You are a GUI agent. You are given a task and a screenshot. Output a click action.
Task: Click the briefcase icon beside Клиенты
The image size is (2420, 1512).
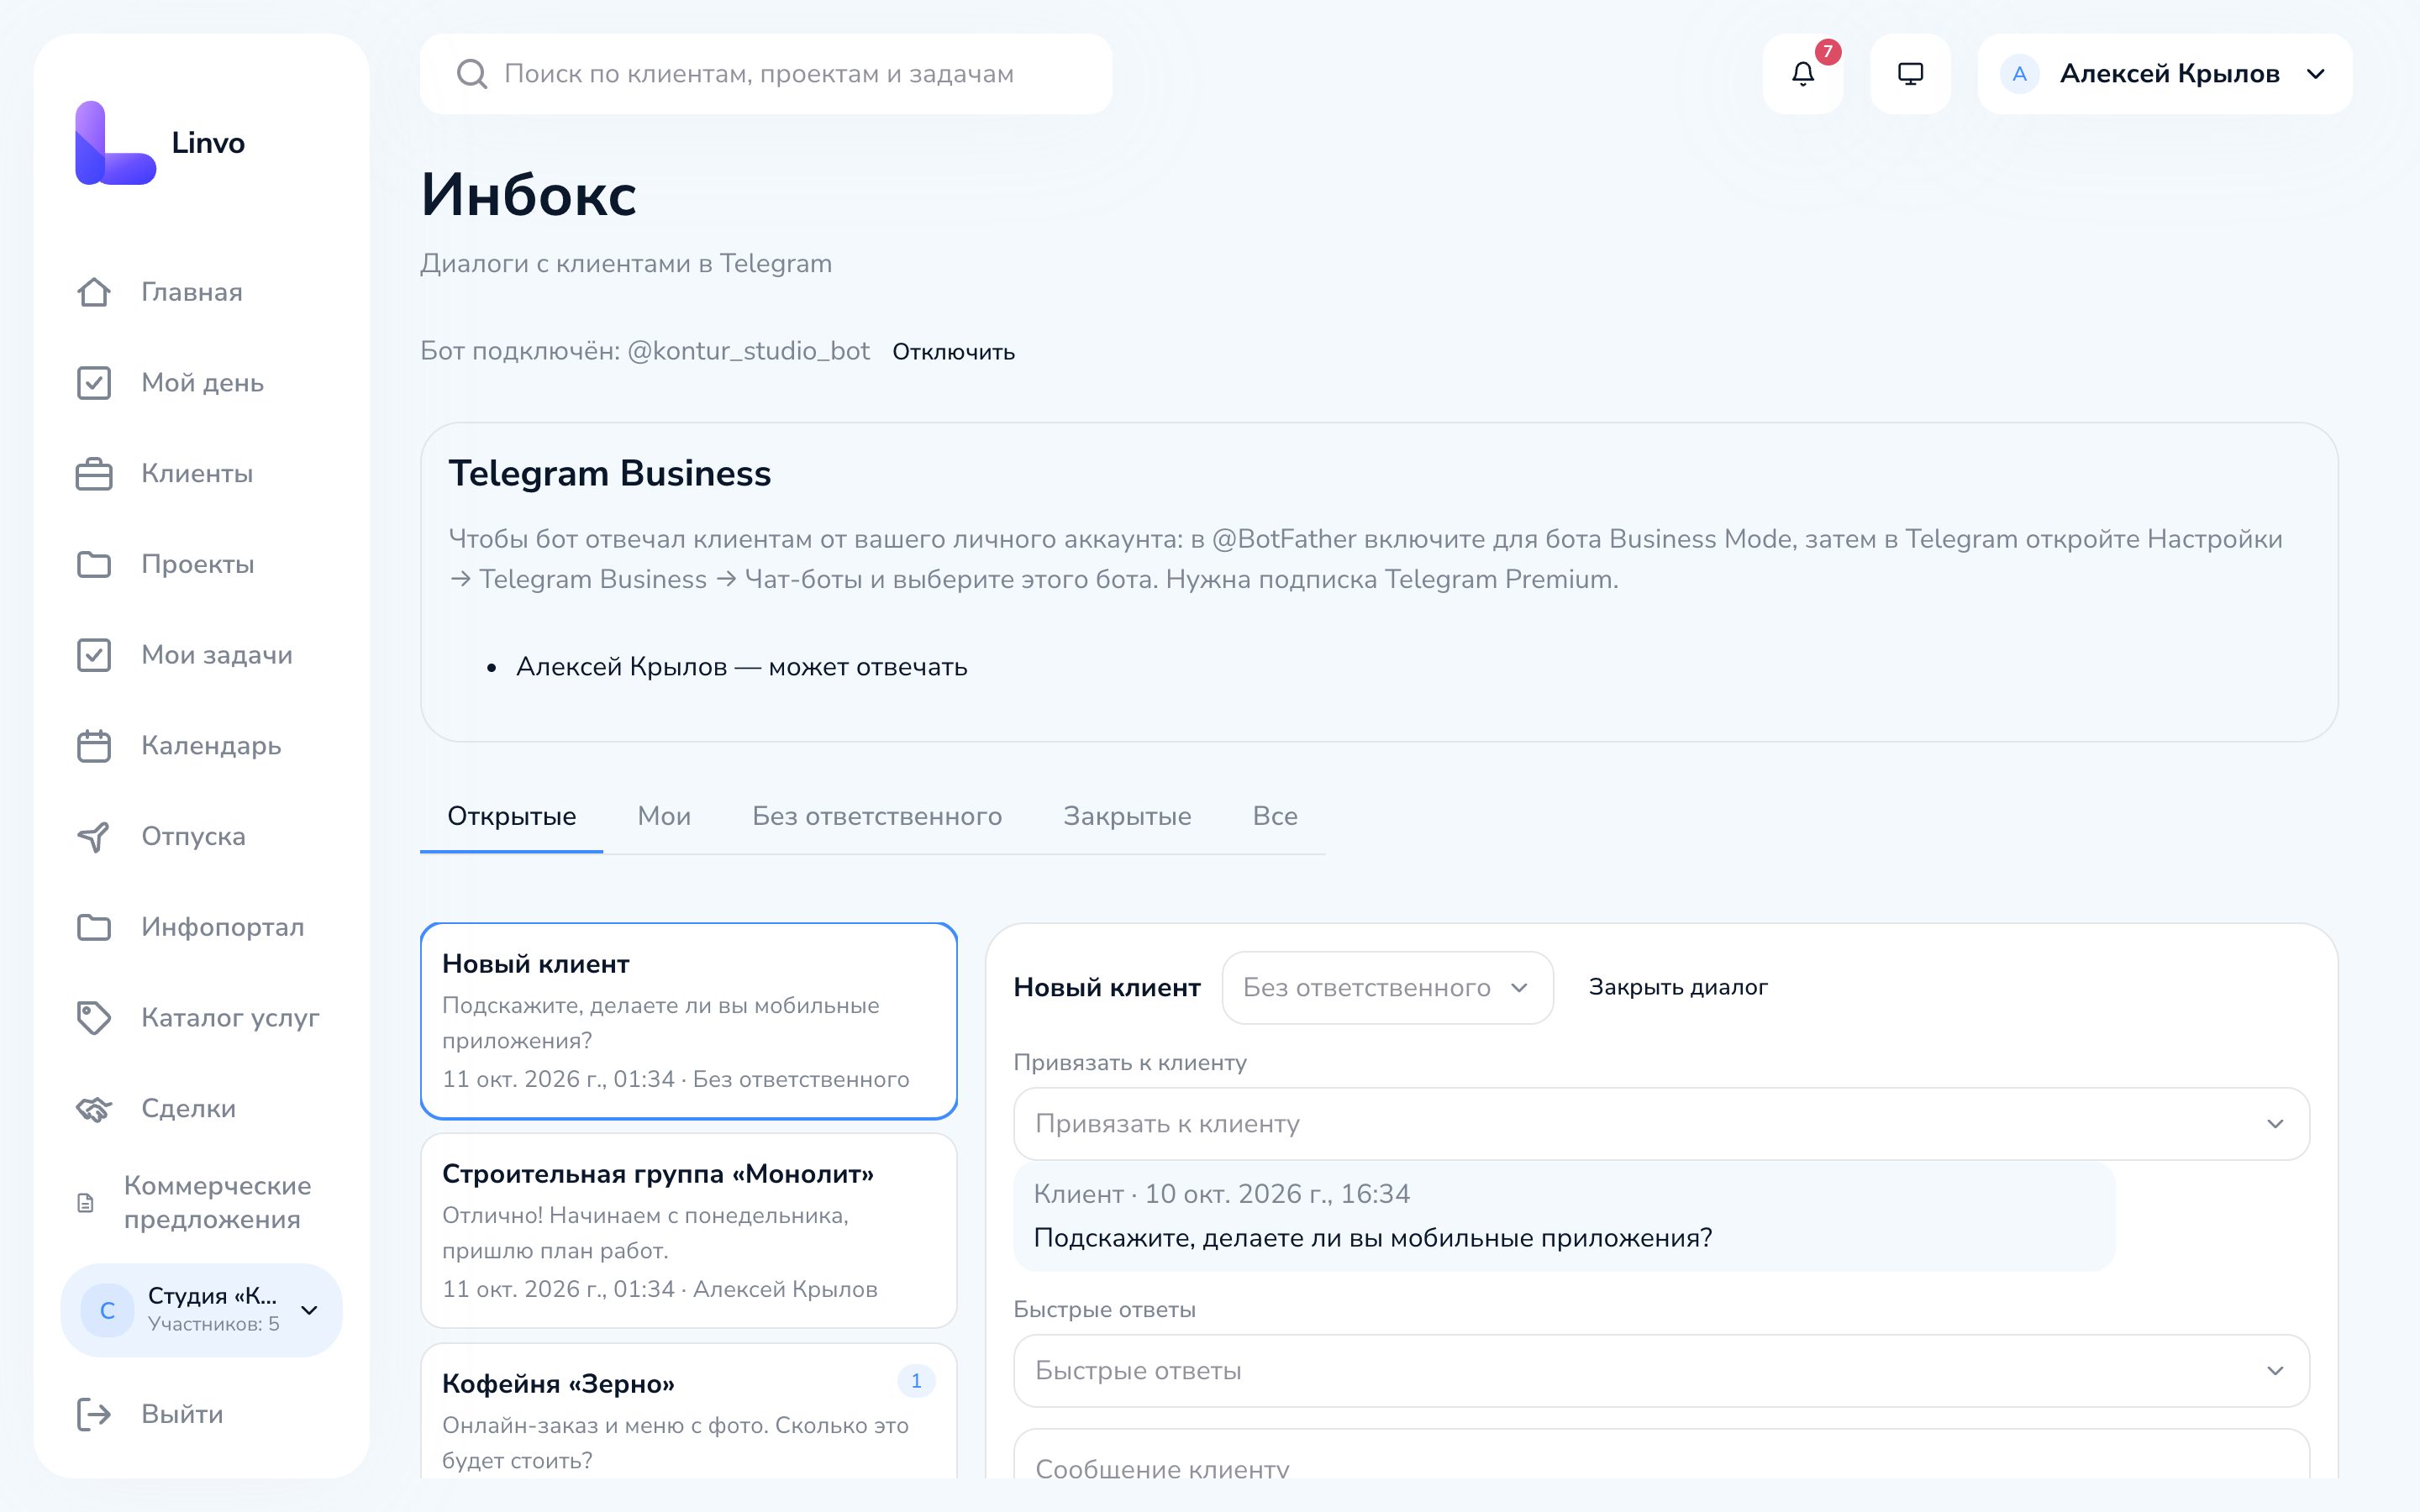point(94,474)
